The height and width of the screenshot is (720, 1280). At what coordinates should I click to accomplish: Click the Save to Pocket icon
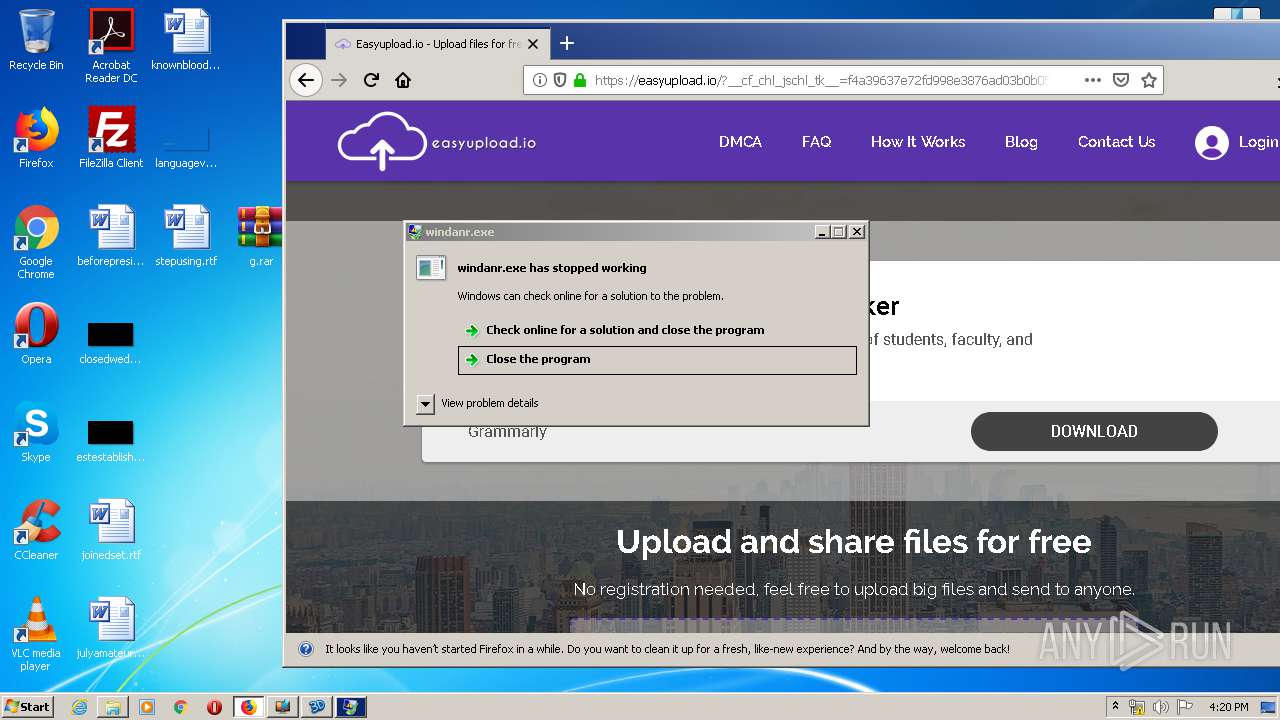(1121, 80)
